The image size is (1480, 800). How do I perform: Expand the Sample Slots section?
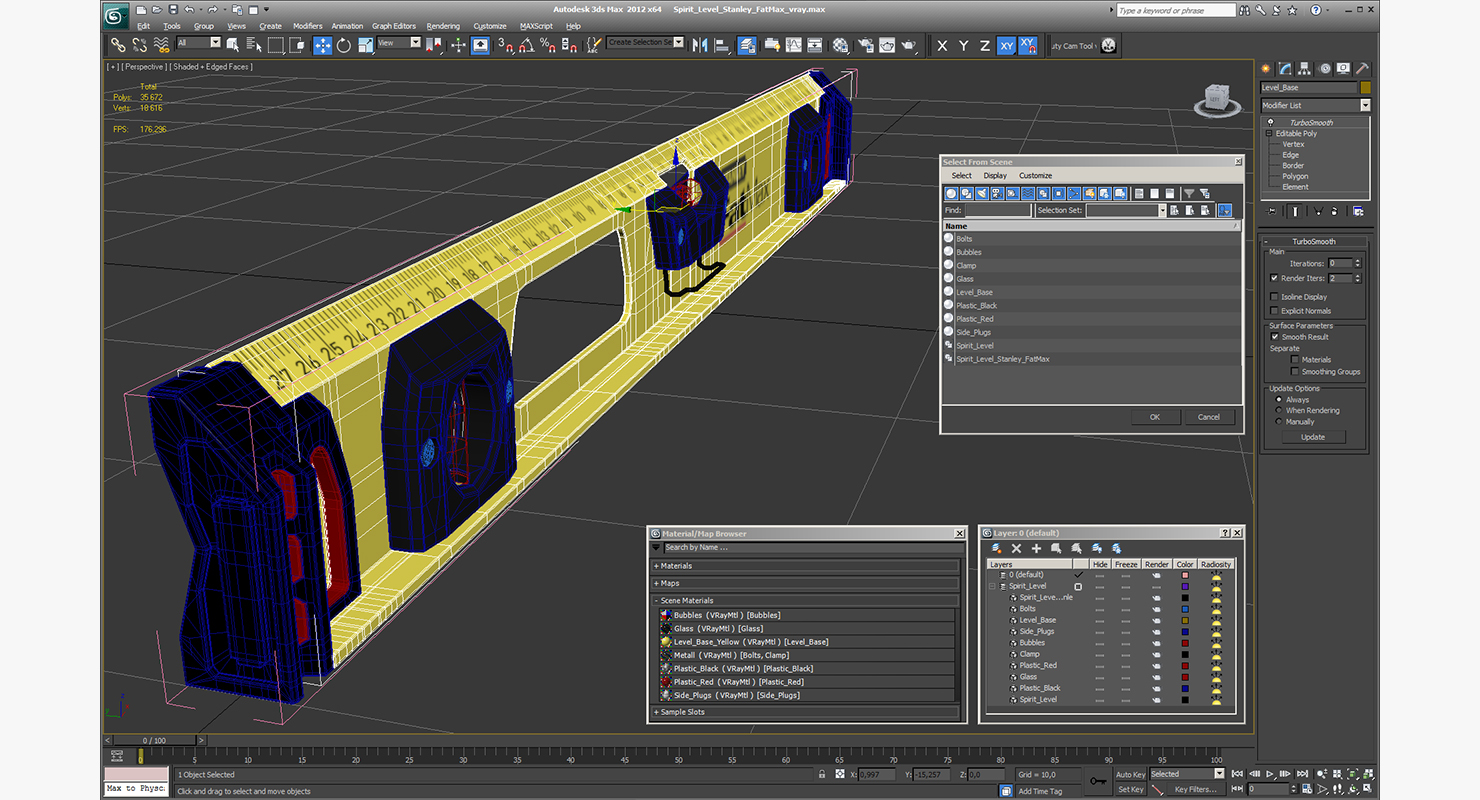click(805, 712)
